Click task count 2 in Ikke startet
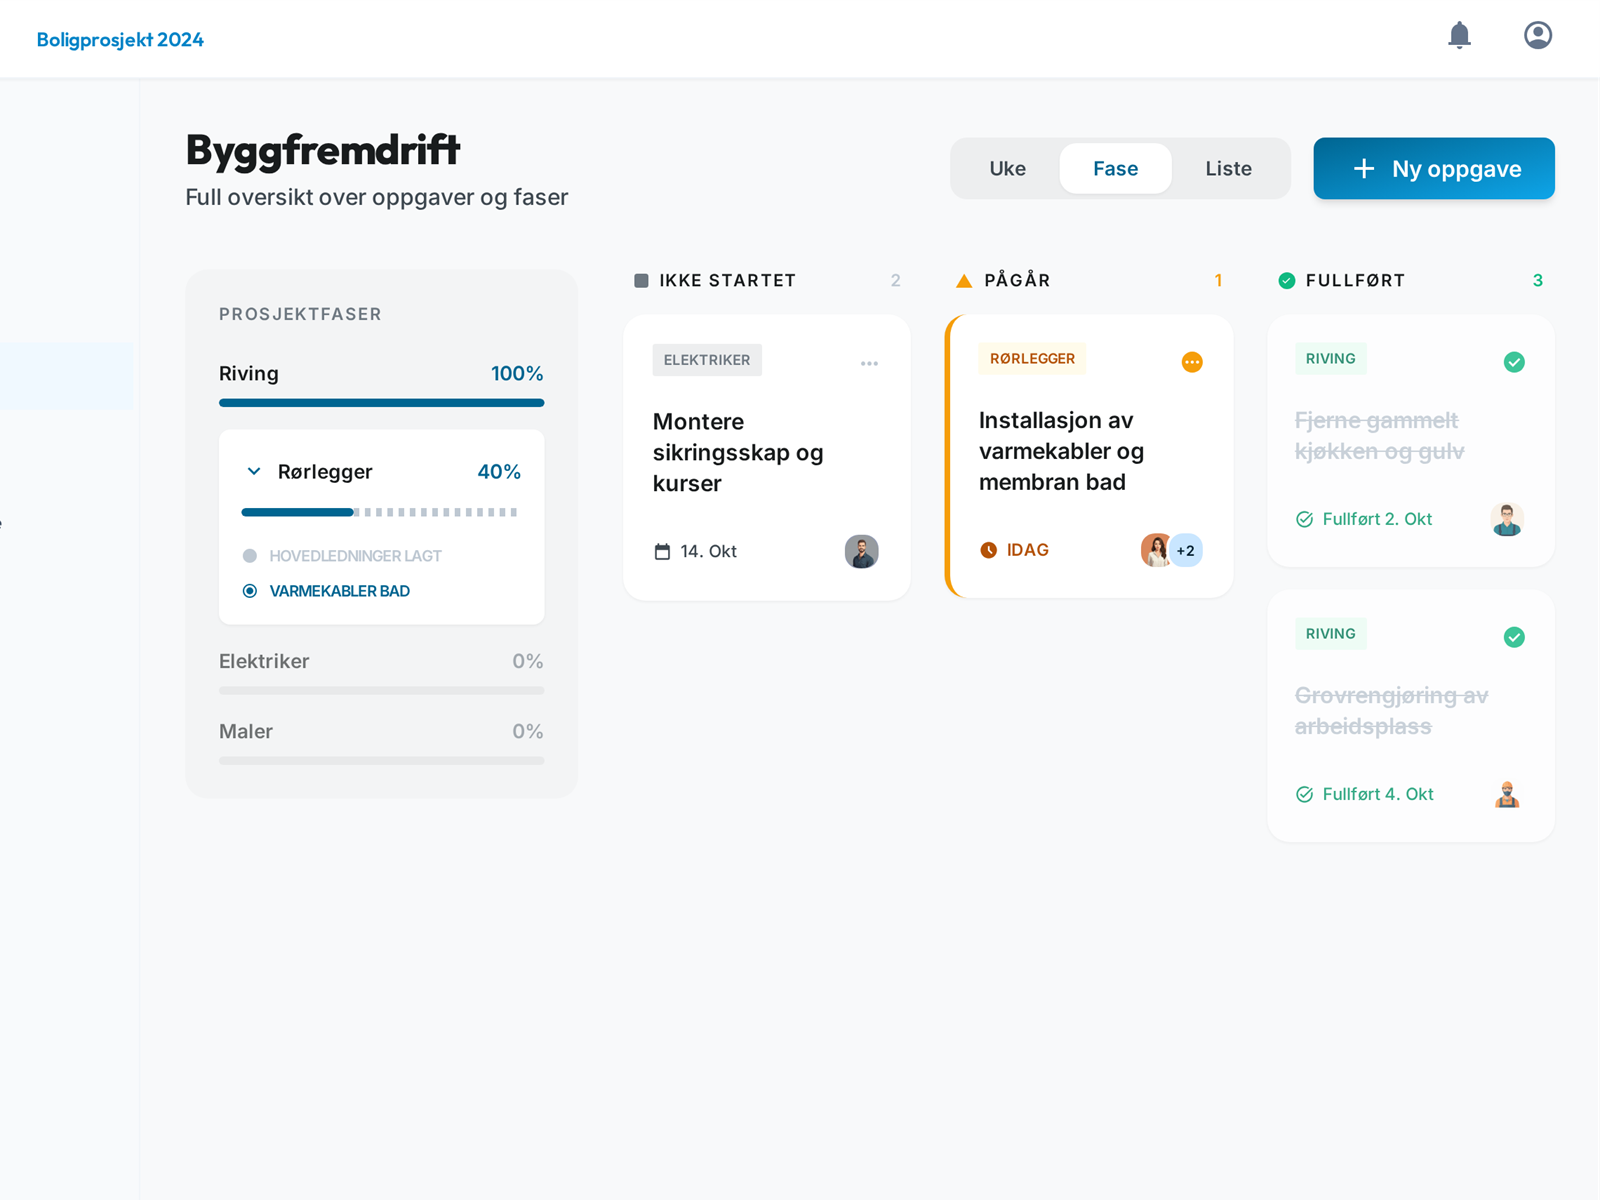This screenshot has height=1200, width=1600. 895,281
